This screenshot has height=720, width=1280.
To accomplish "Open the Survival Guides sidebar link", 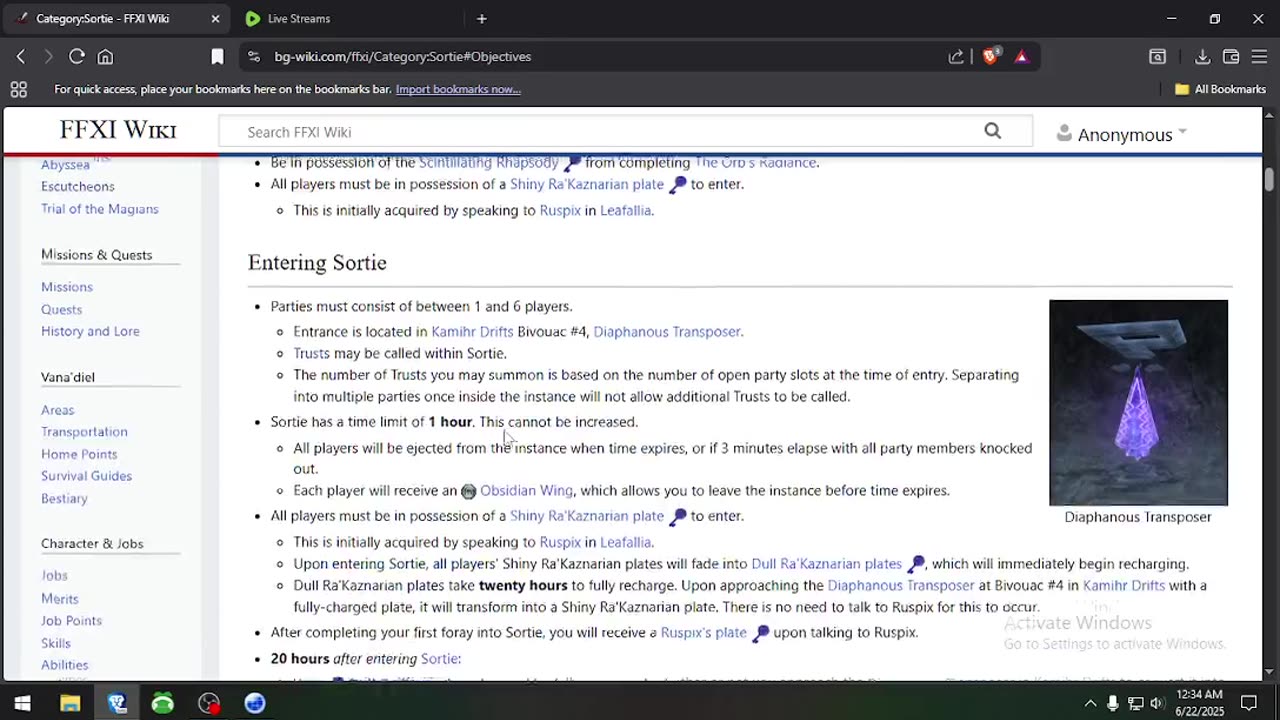I will tap(86, 476).
